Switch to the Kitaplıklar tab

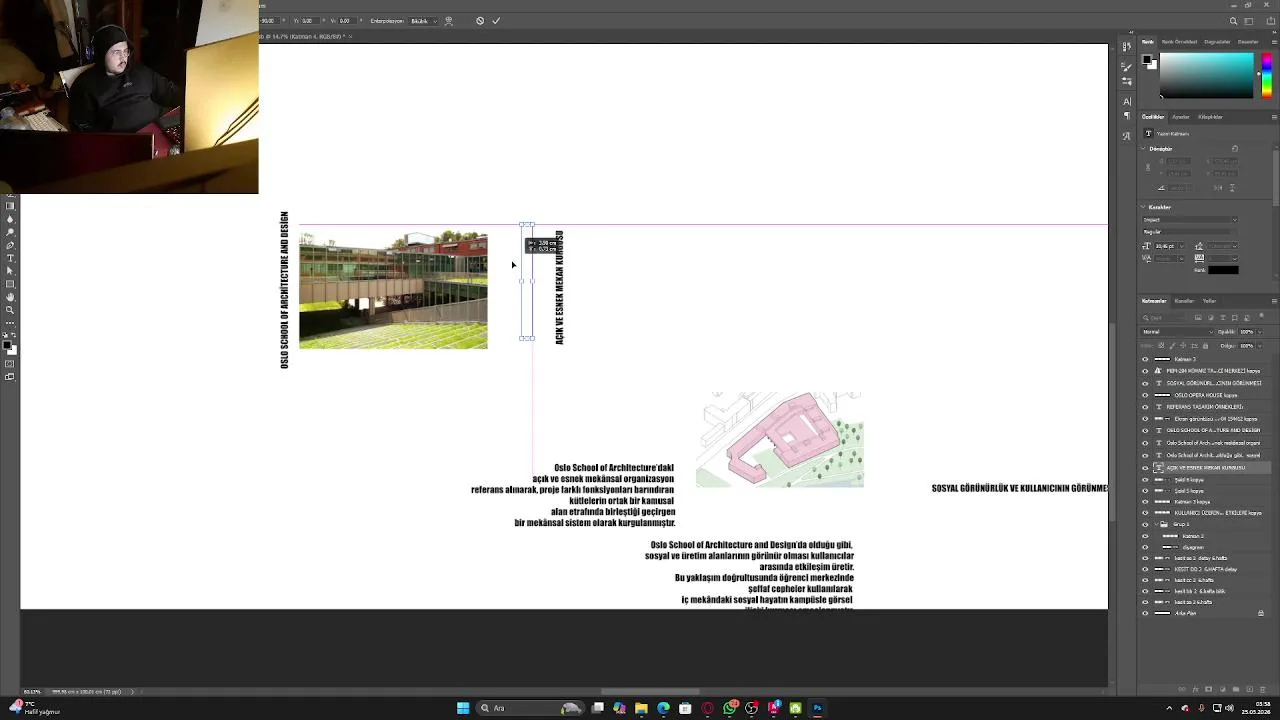click(x=1210, y=117)
